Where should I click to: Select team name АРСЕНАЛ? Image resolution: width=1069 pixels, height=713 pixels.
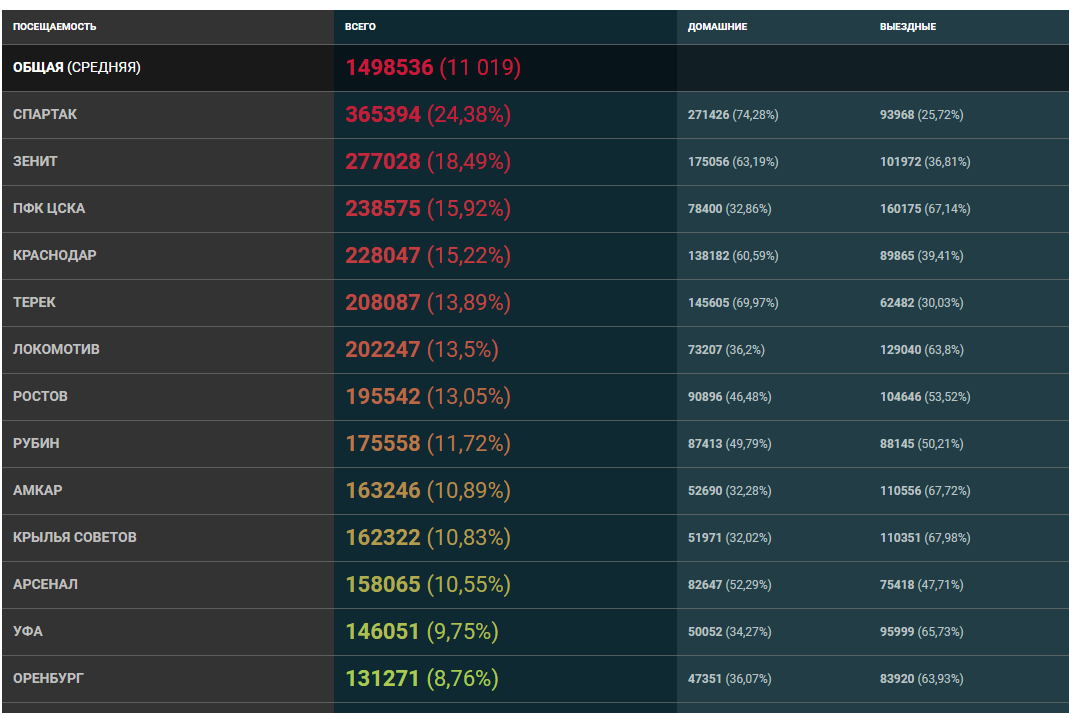[45, 585]
